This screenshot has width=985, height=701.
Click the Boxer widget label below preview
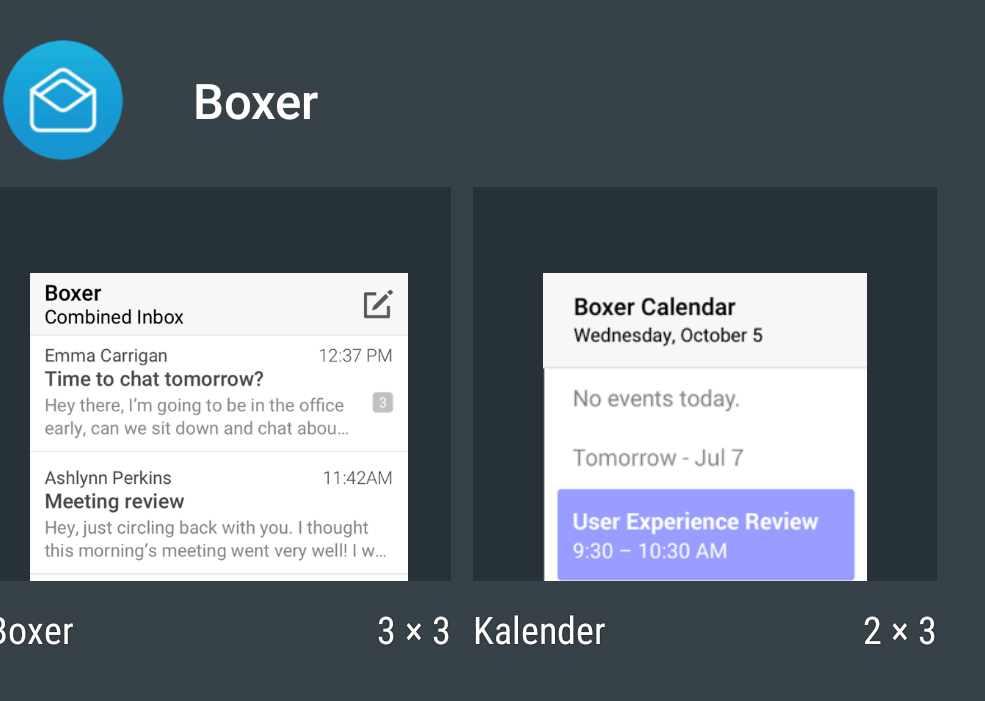coord(36,631)
